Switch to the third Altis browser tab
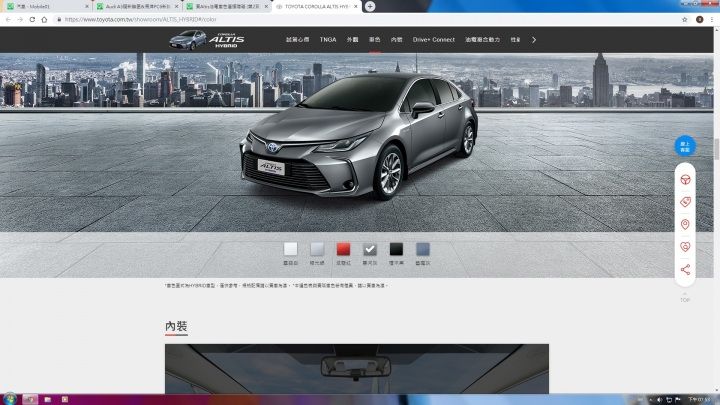720x405 pixels. [227, 6]
